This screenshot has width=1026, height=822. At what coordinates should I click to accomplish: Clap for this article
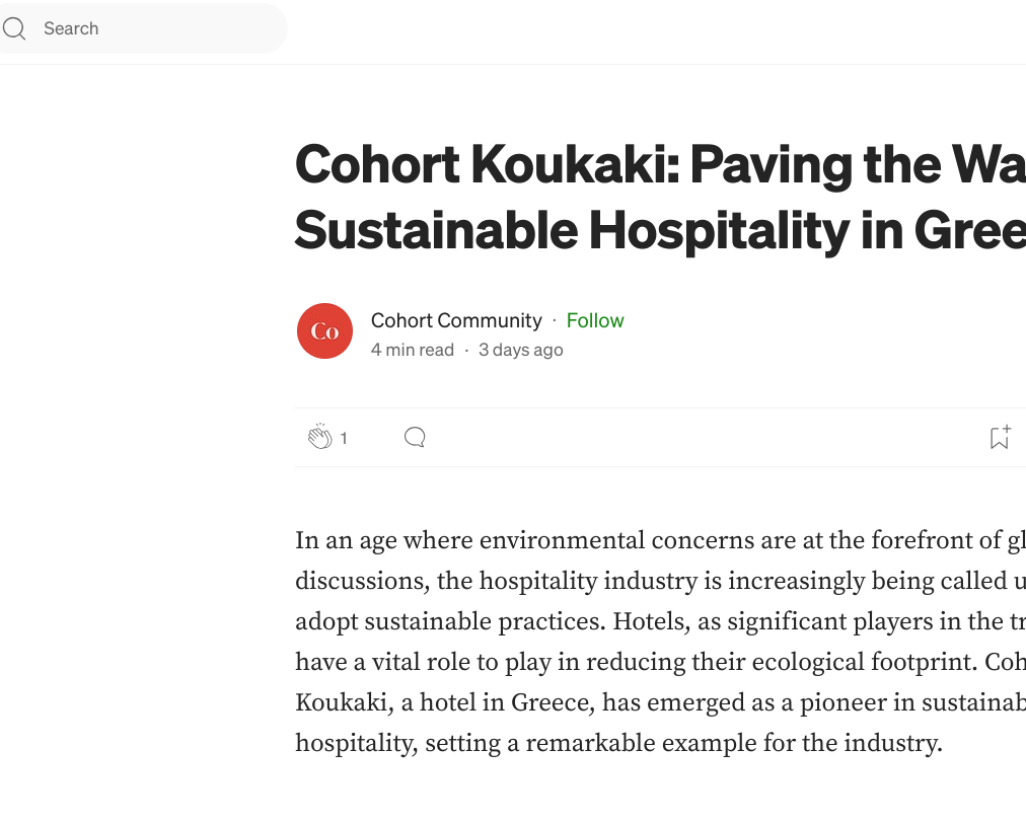pos(319,437)
